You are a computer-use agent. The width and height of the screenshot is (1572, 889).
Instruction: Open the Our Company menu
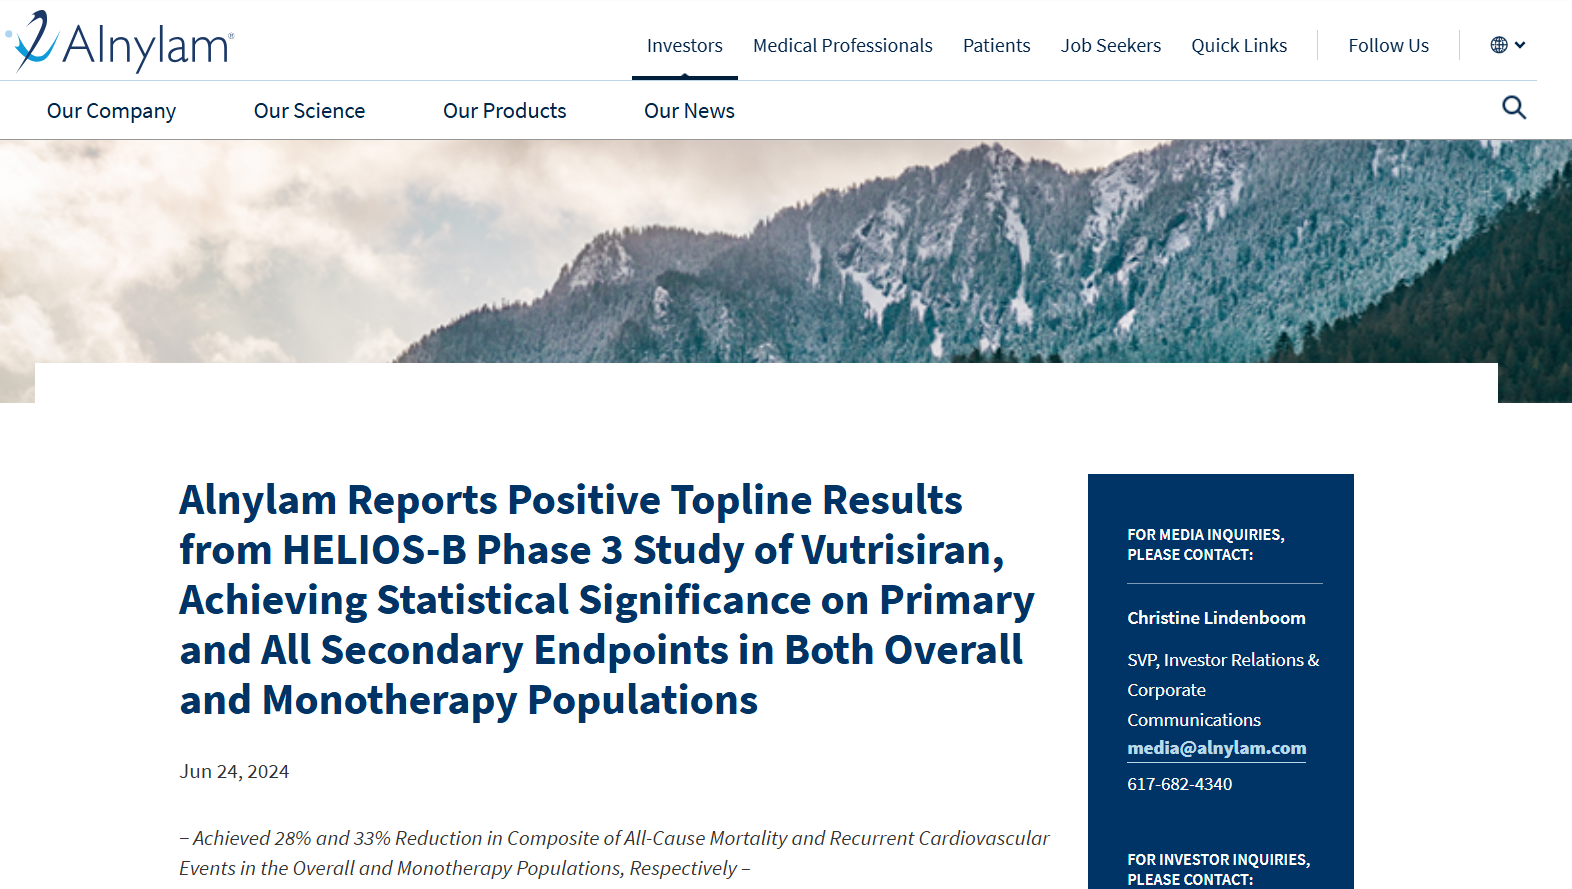[111, 111]
